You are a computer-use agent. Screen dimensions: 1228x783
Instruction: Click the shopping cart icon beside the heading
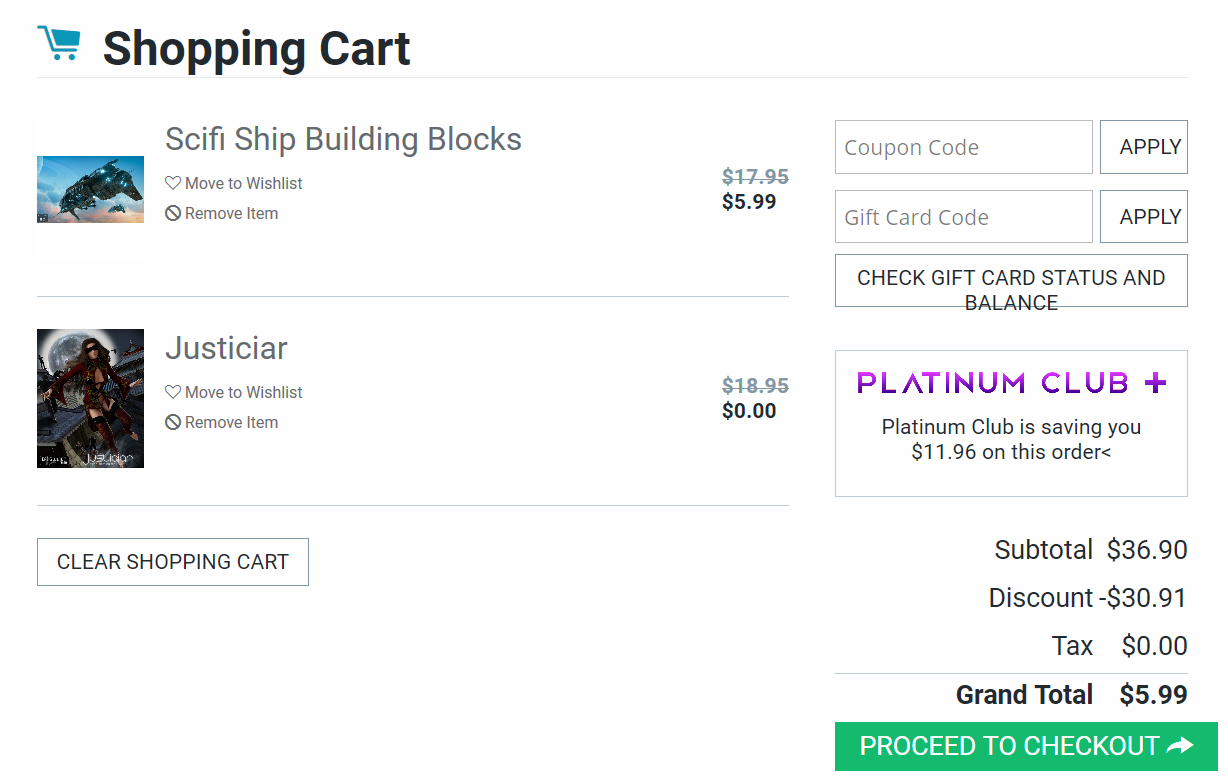coord(58,43)
